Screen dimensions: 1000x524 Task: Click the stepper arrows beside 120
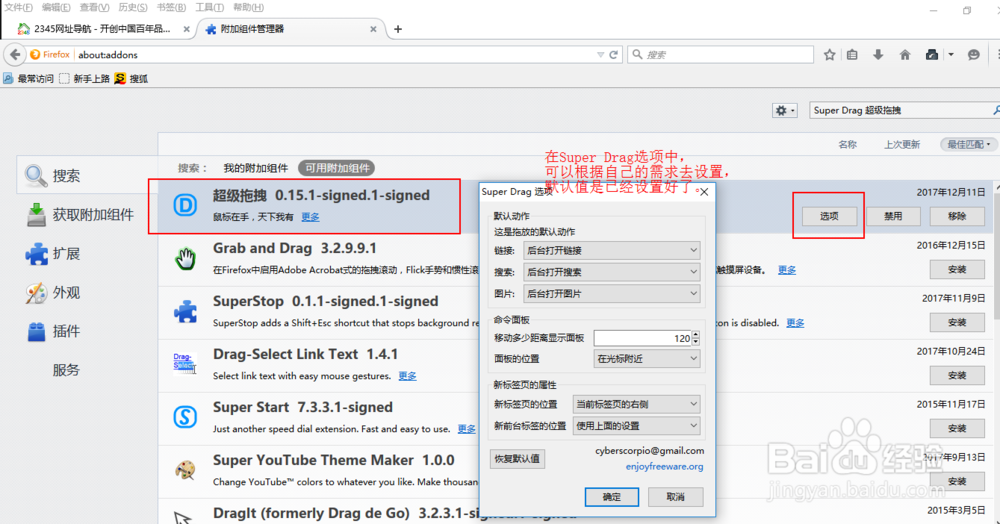pos(696,338)
